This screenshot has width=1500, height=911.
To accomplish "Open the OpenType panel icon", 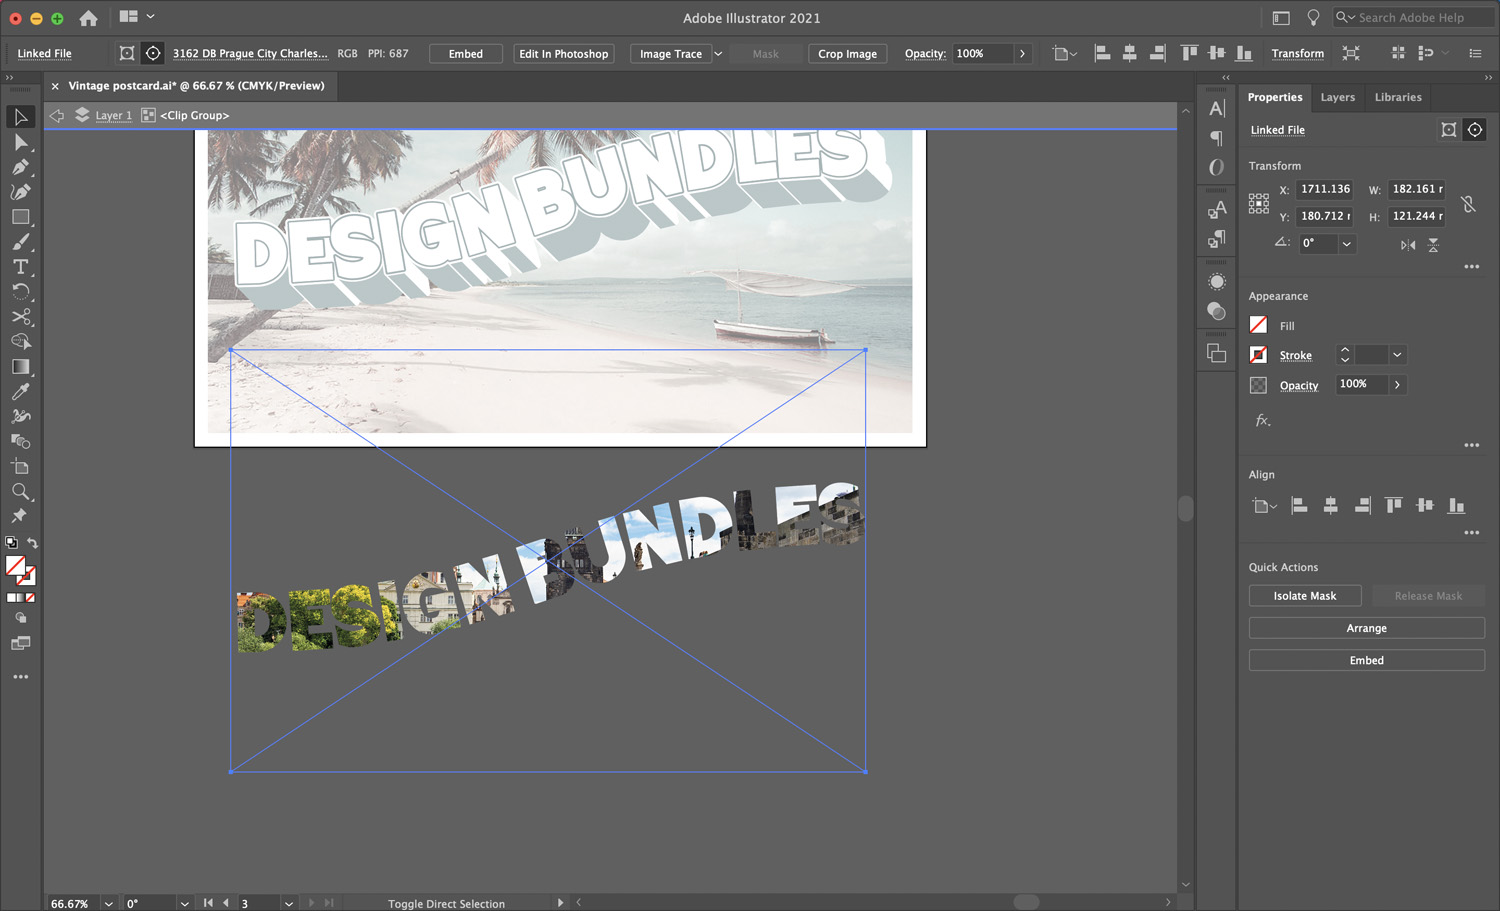I will tap(1217, 167).
